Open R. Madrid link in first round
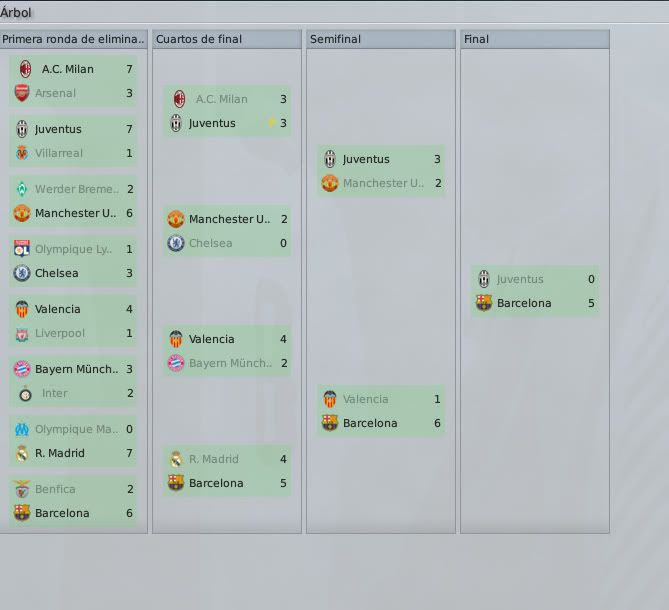Image resolution: width=669 pixels, height=610 pixels. tap(60, 453)
